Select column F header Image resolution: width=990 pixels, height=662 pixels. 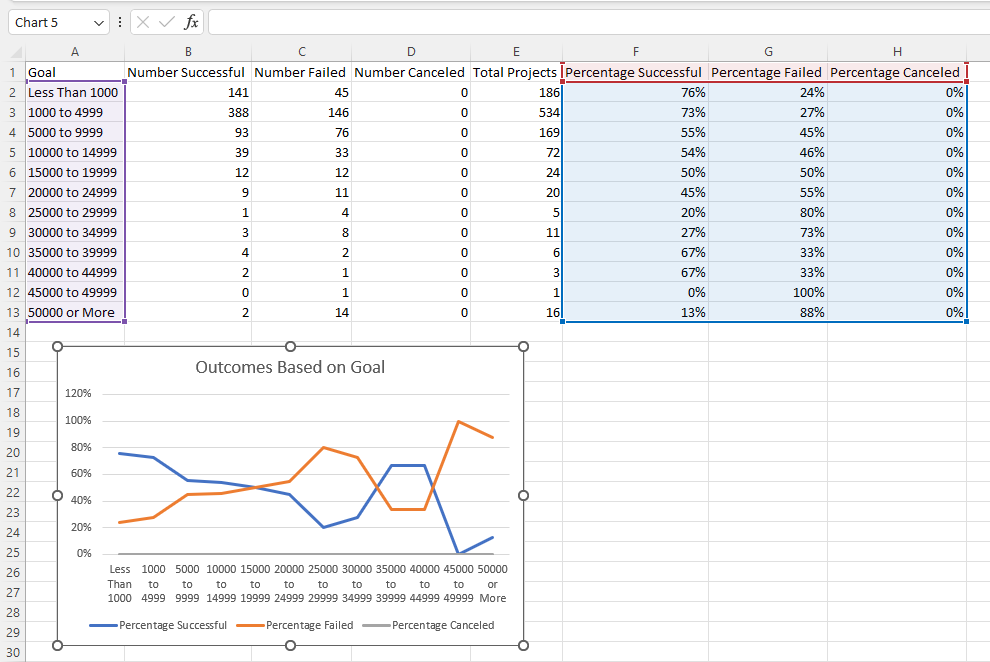pyautogui.click(x=635, y=51)
